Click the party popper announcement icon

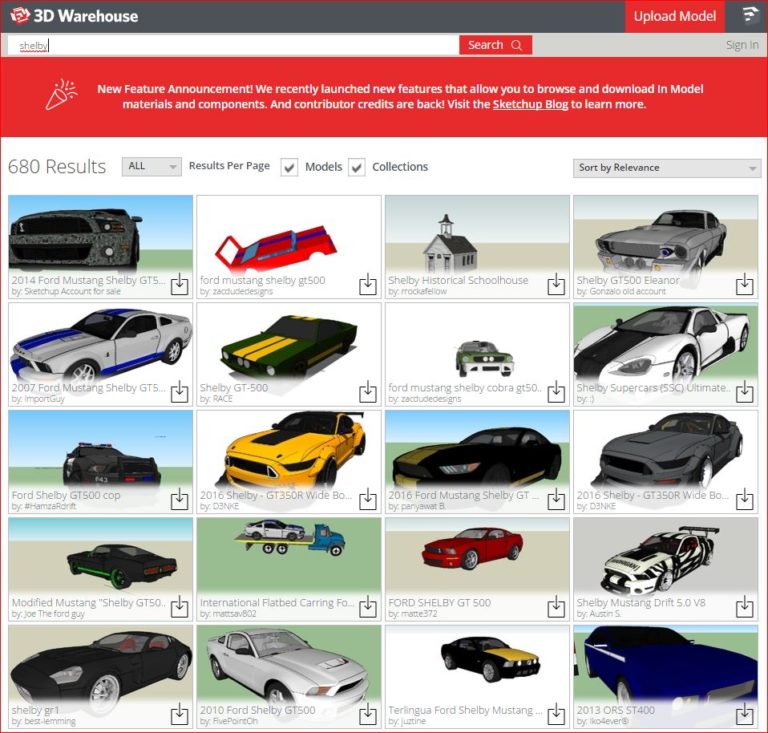(61, 95)
